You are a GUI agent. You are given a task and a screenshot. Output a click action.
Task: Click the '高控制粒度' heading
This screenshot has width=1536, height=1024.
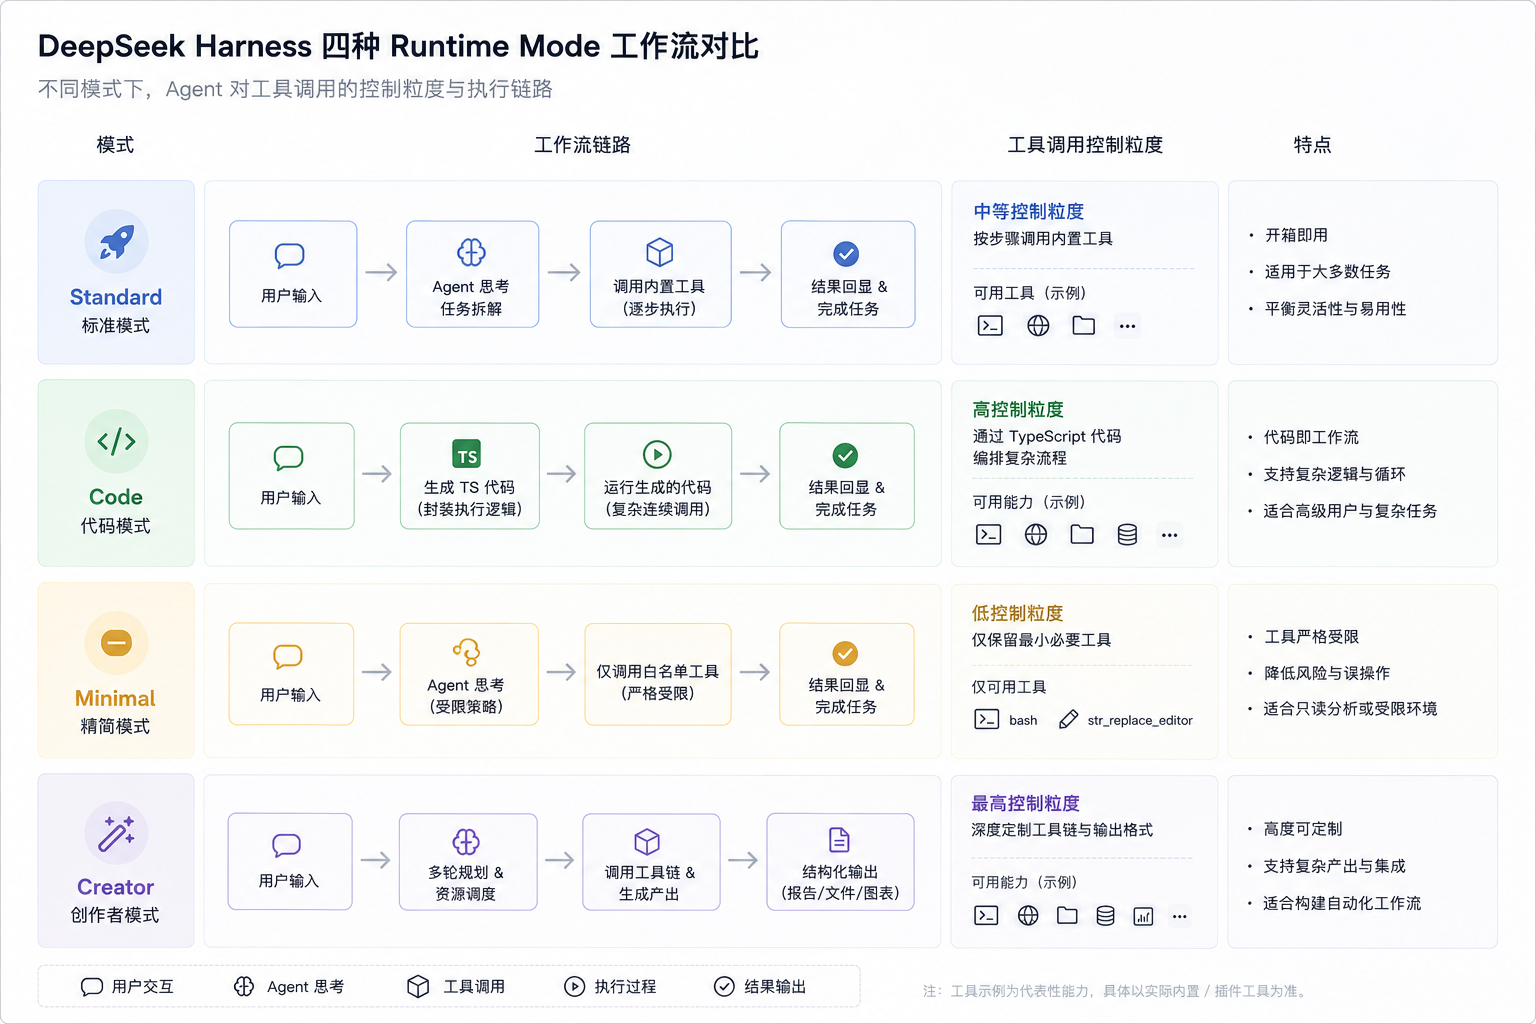coord(1018,409)
